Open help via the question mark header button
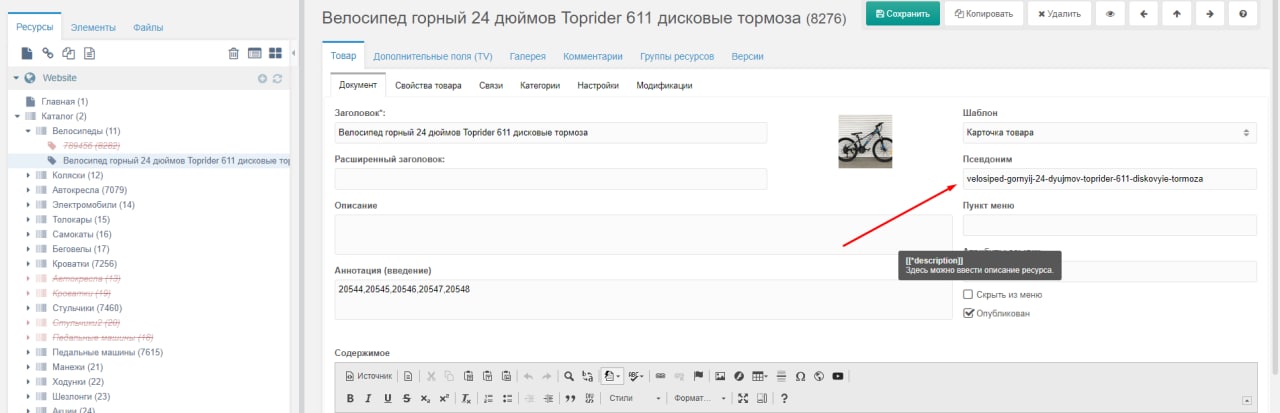1280x413 pixels. 1242,14
